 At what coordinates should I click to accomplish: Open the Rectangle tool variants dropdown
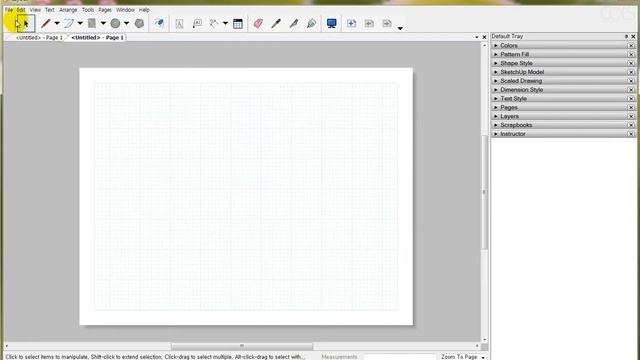103,24
